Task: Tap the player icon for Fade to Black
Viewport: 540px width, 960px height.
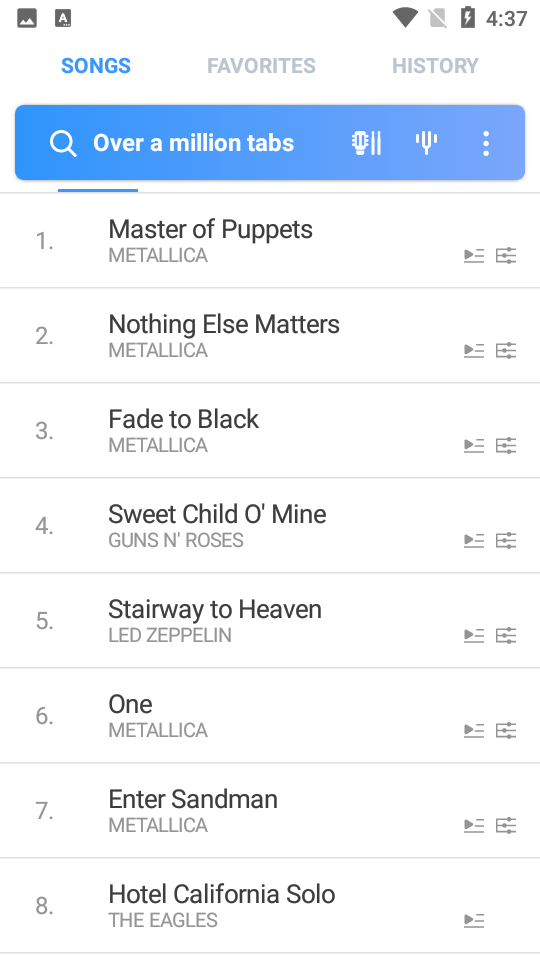Action: click(474, 445)
